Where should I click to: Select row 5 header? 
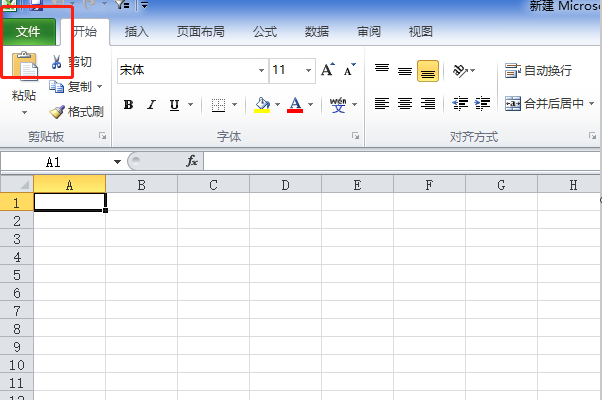click(x=17, y=275)
